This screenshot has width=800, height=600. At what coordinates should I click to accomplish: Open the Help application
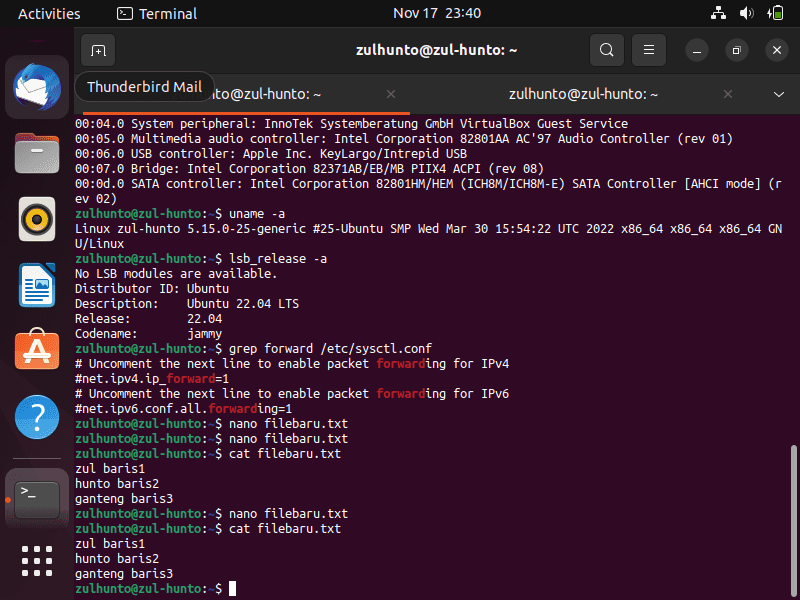[x=37, y=417]
